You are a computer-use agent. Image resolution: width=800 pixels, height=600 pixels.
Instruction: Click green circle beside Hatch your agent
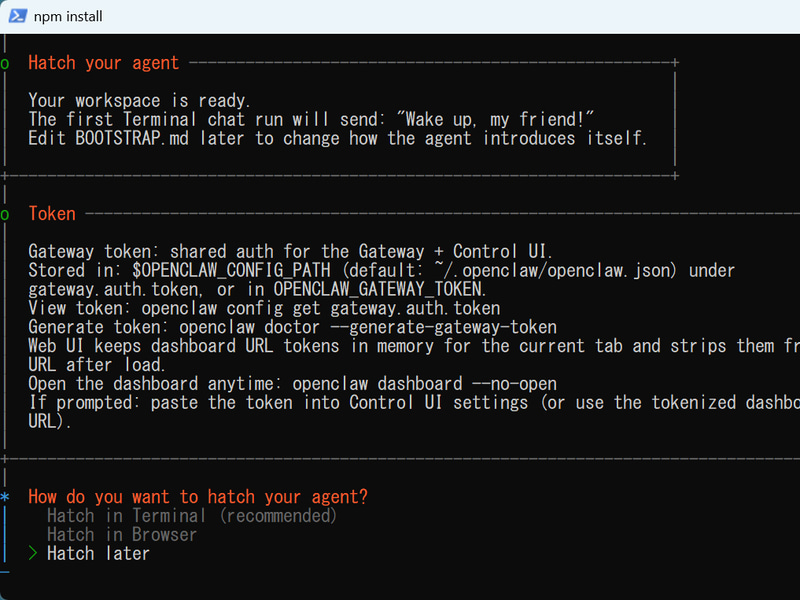[5, 64]
